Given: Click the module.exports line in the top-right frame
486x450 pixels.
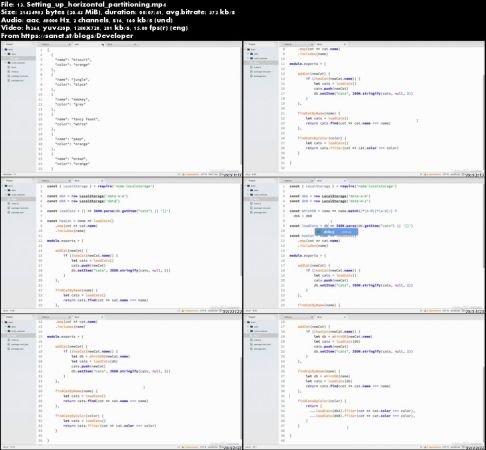Looking at the screenshot, I should pos(308,63).
